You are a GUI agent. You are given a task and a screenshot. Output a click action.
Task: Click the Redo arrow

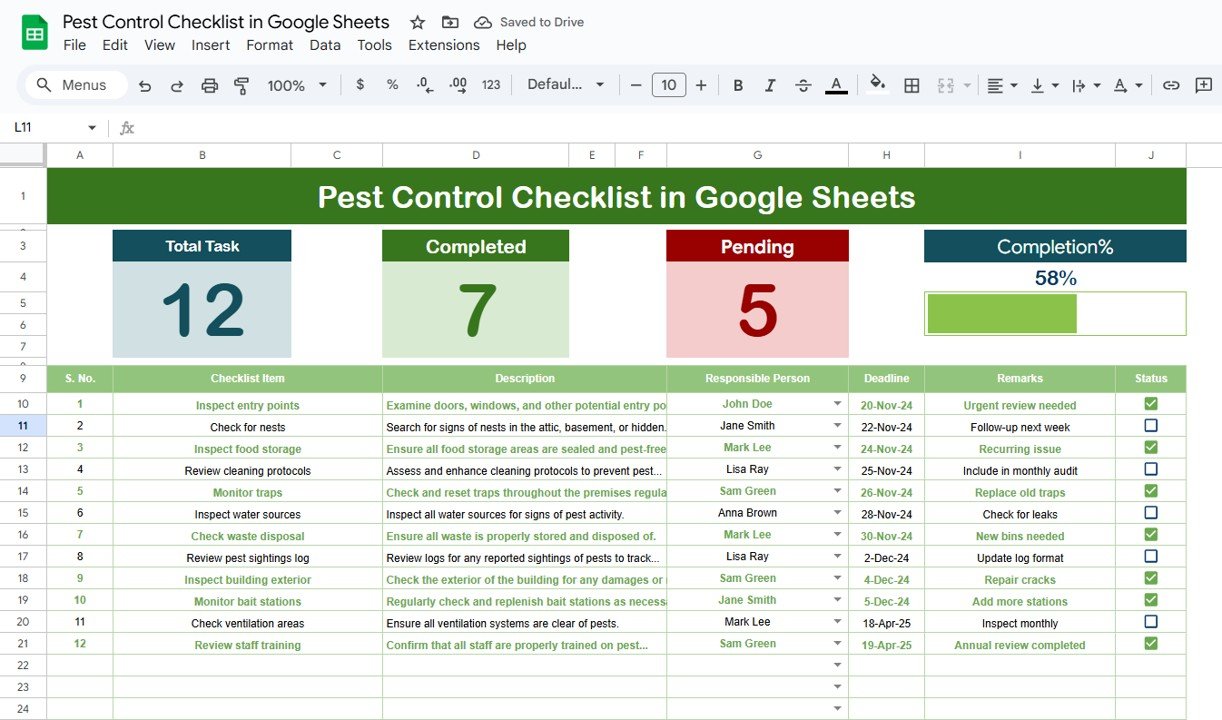click(177, 86)
